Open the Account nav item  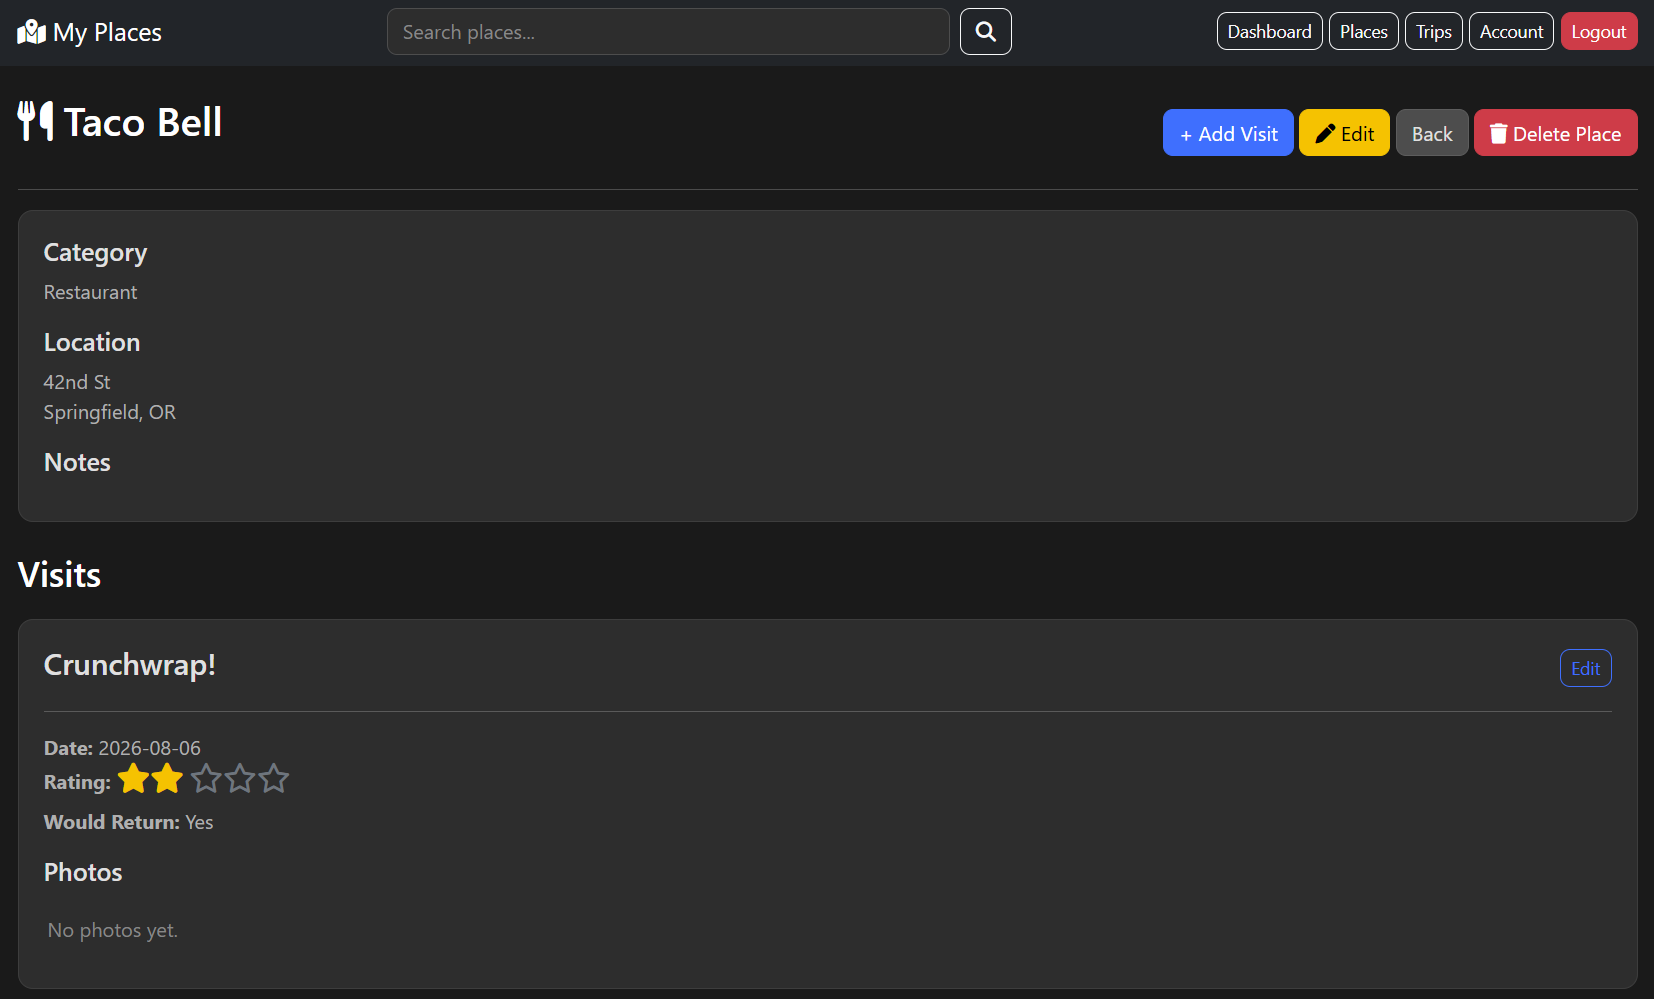[1511, 31]
